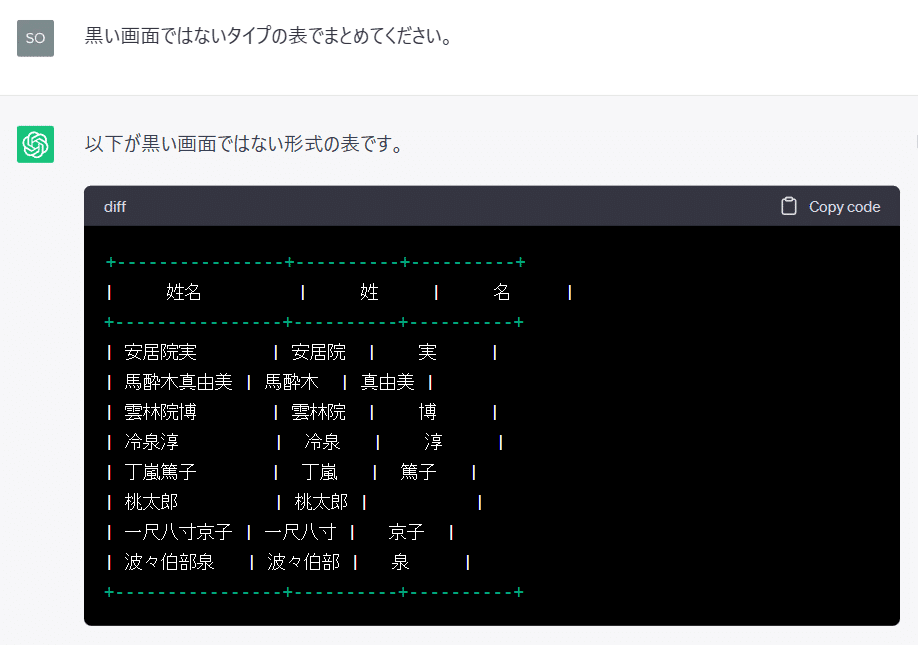
Task: Click the cell 雲林院博
Action: click(160, 412)
